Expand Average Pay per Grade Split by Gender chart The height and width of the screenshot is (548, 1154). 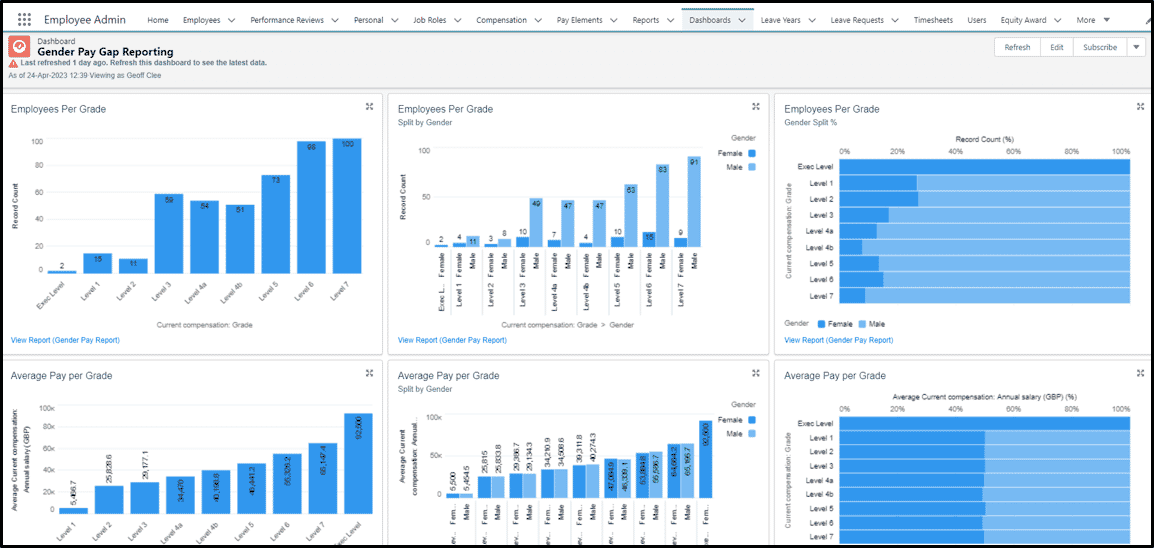click(756, 373)
